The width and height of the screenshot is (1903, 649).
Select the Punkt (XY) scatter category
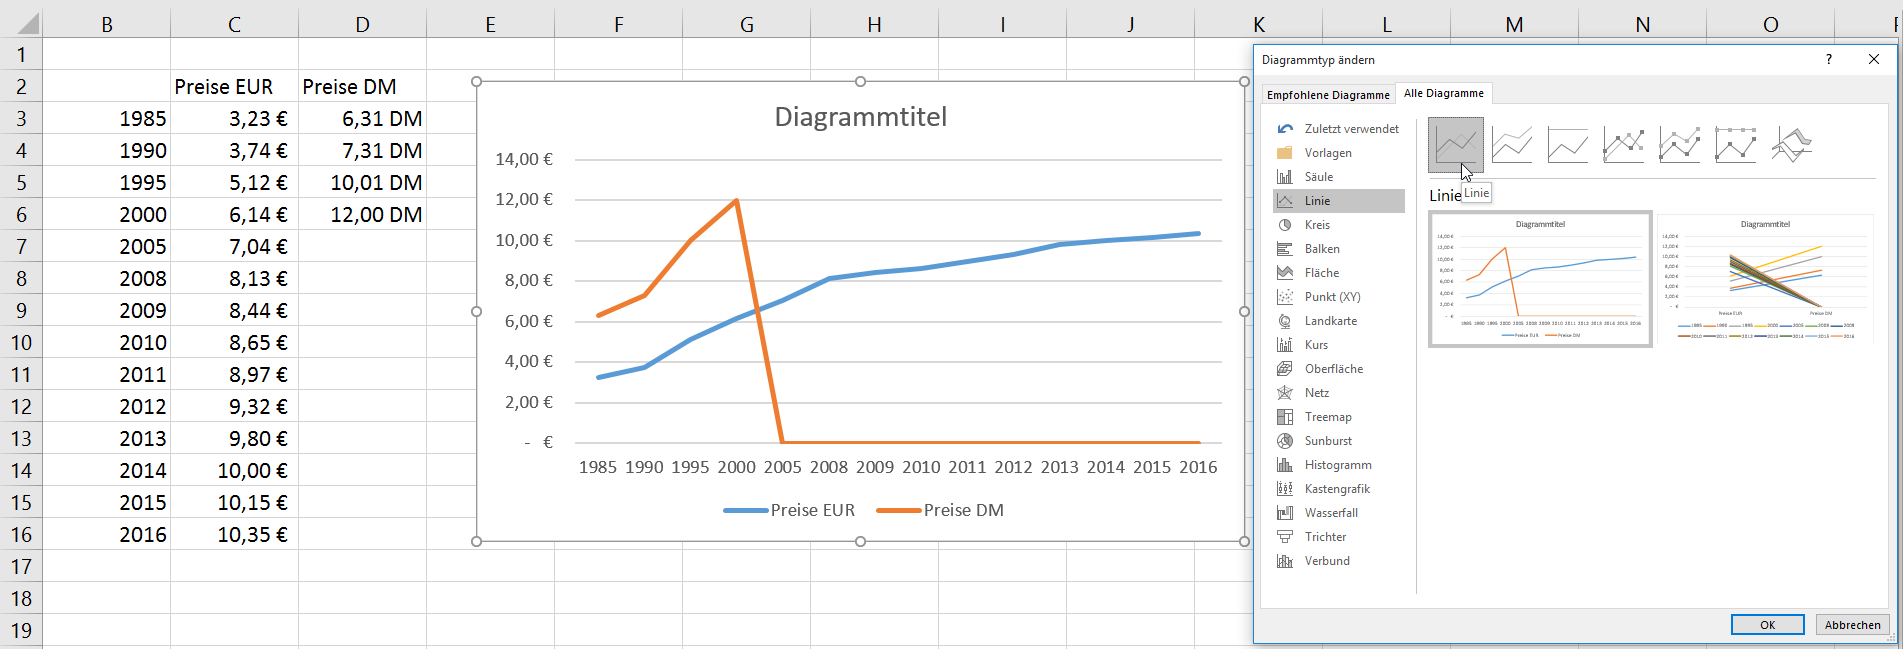1332,297
